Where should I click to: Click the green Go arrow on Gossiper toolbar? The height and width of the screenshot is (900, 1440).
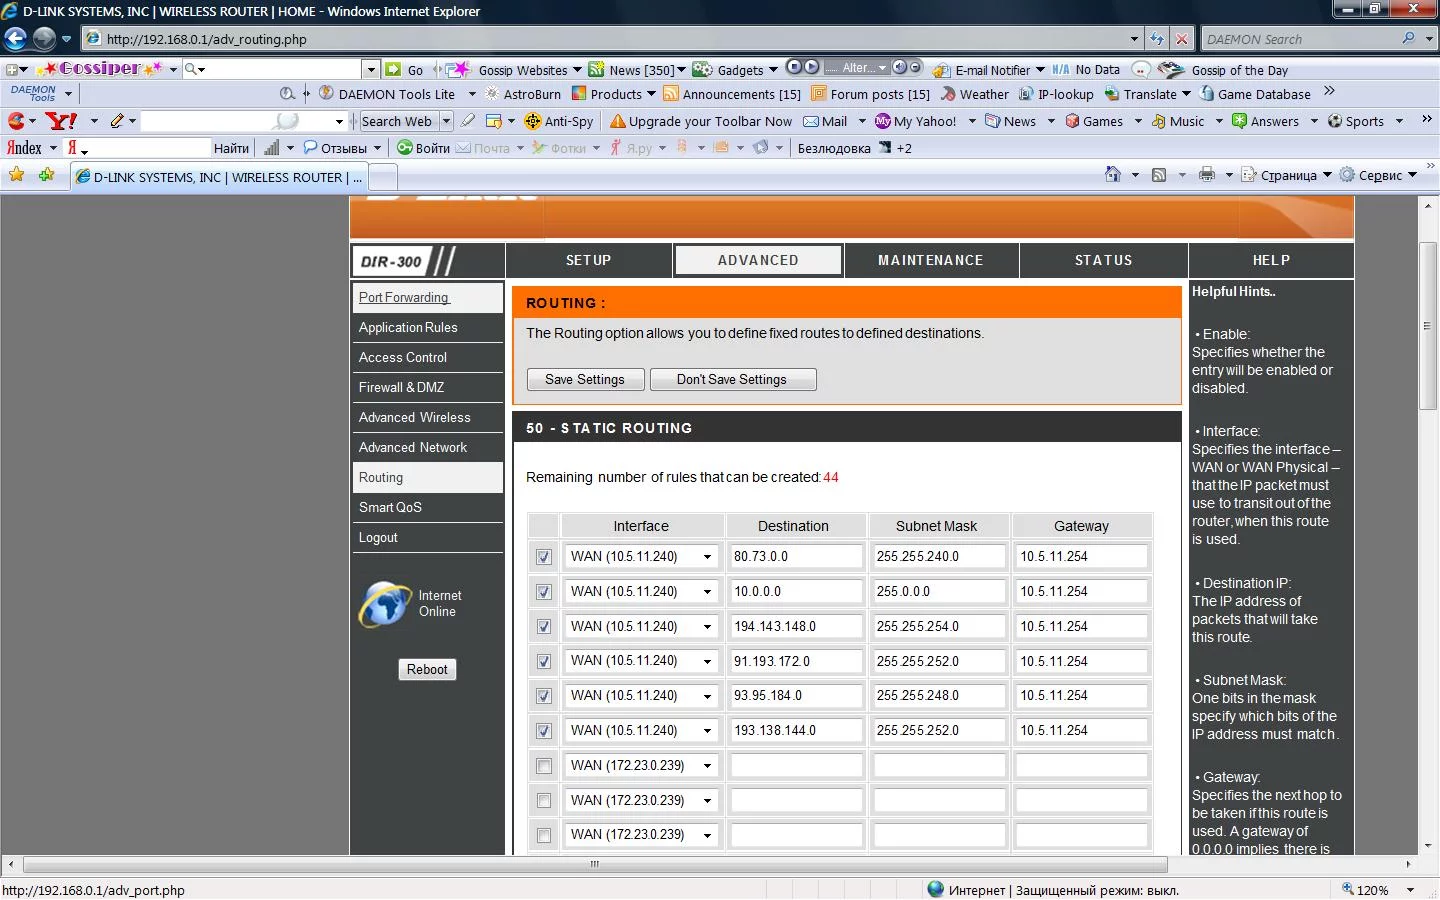[393, 69]
